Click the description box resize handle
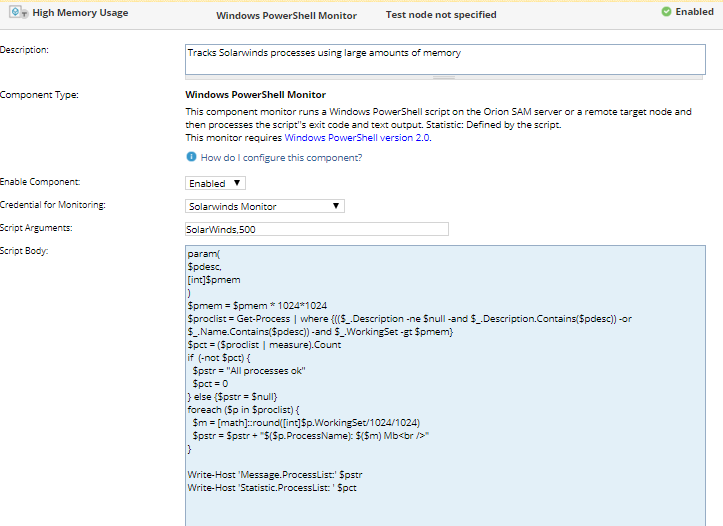723x526 pixels. click(444, 77)
